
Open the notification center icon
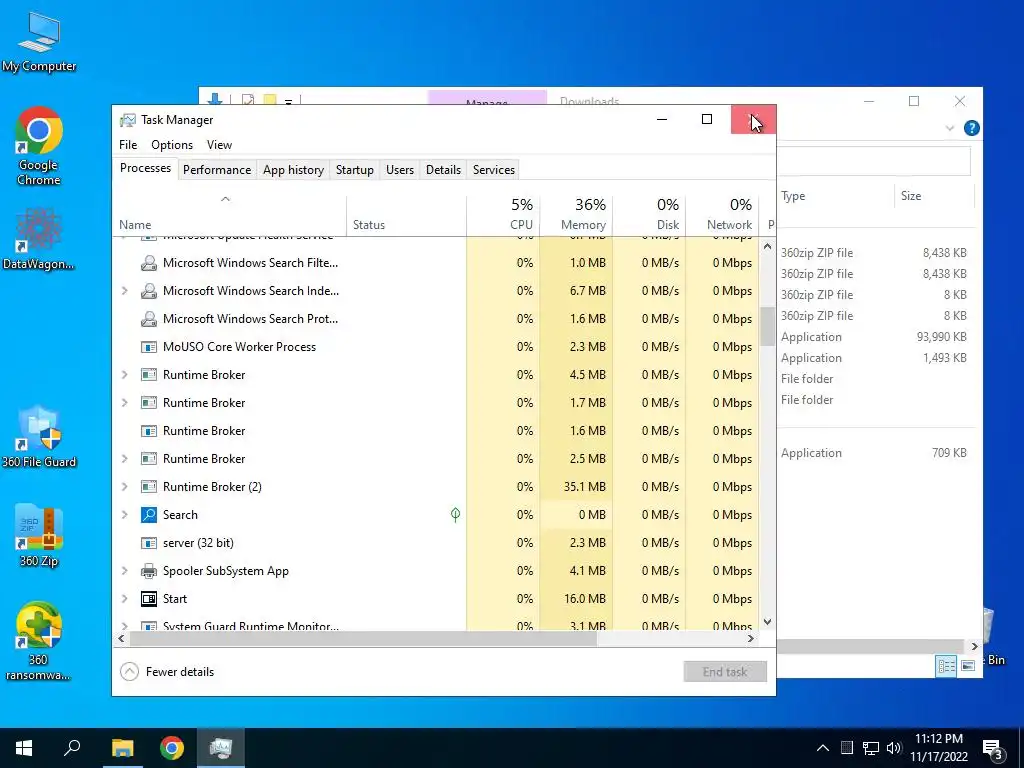(992, 749)
